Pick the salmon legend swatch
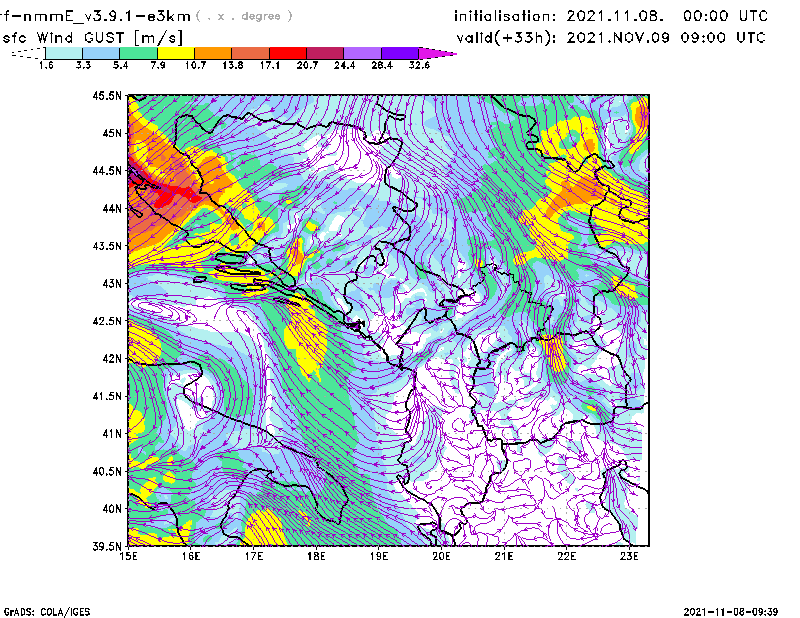This screenshot has width=800, height=618. tap(251, 53)
